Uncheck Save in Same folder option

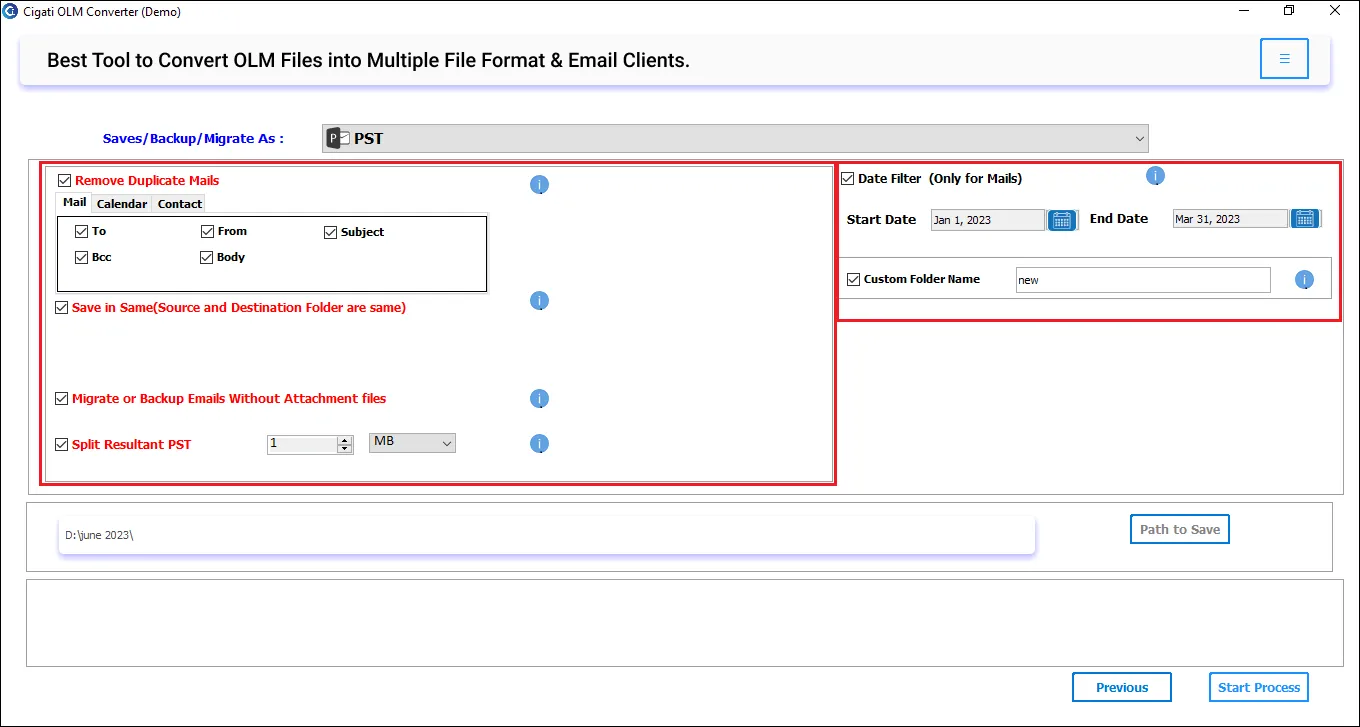62,308
